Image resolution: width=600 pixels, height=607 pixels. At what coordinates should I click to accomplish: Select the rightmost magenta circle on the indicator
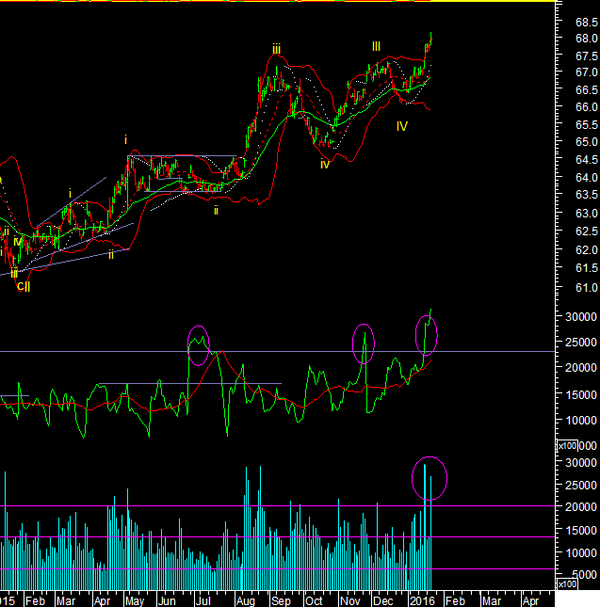[x=427, y=334]
